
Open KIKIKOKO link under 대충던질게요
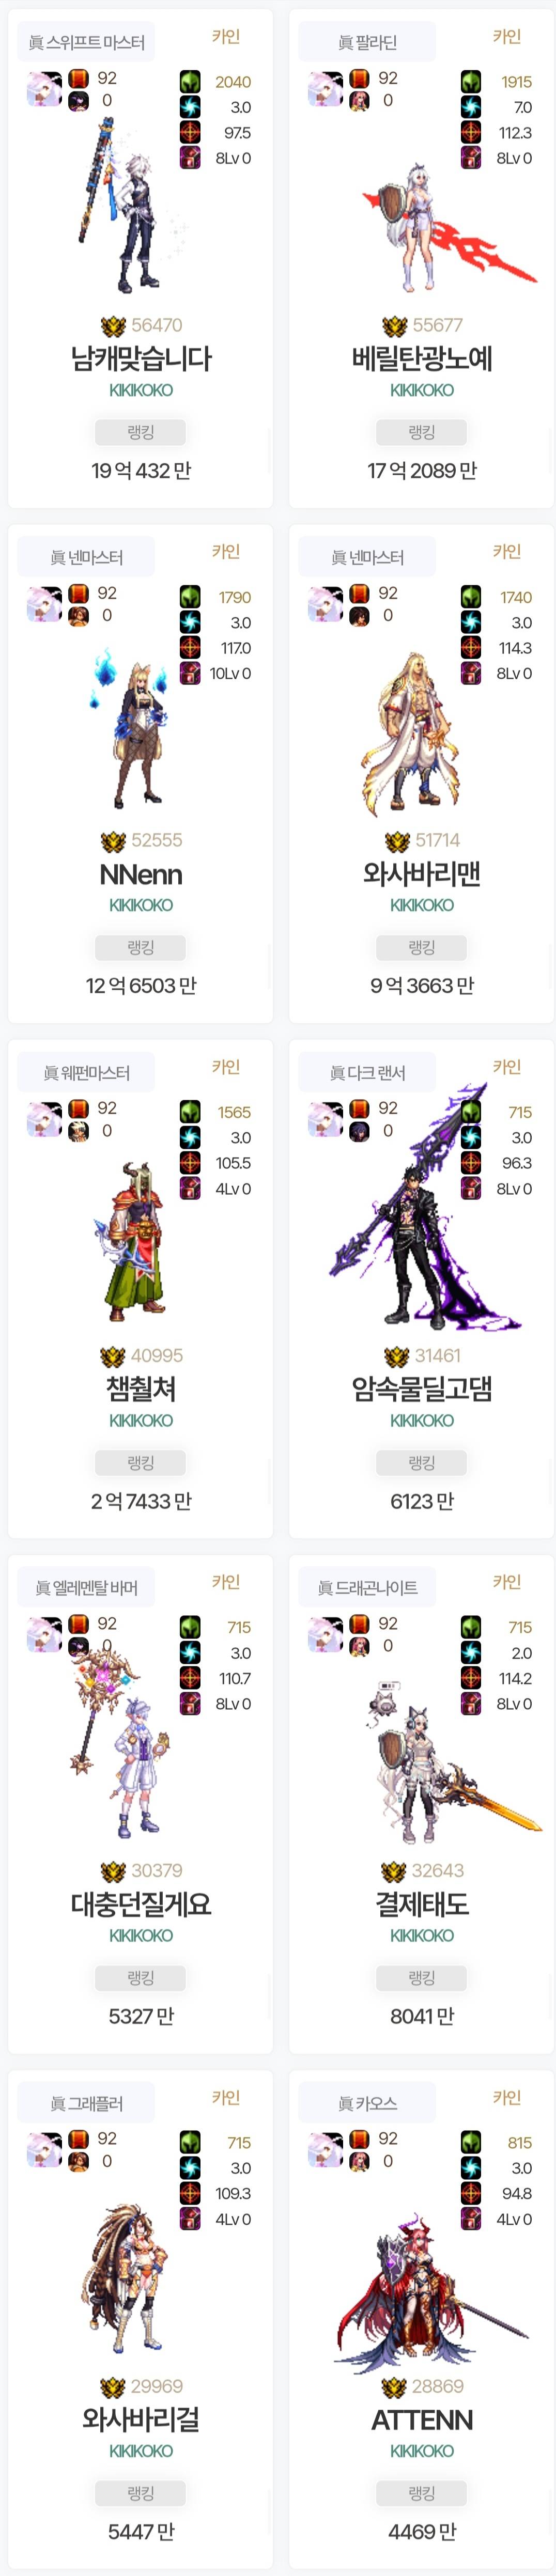click(141, 1935)
